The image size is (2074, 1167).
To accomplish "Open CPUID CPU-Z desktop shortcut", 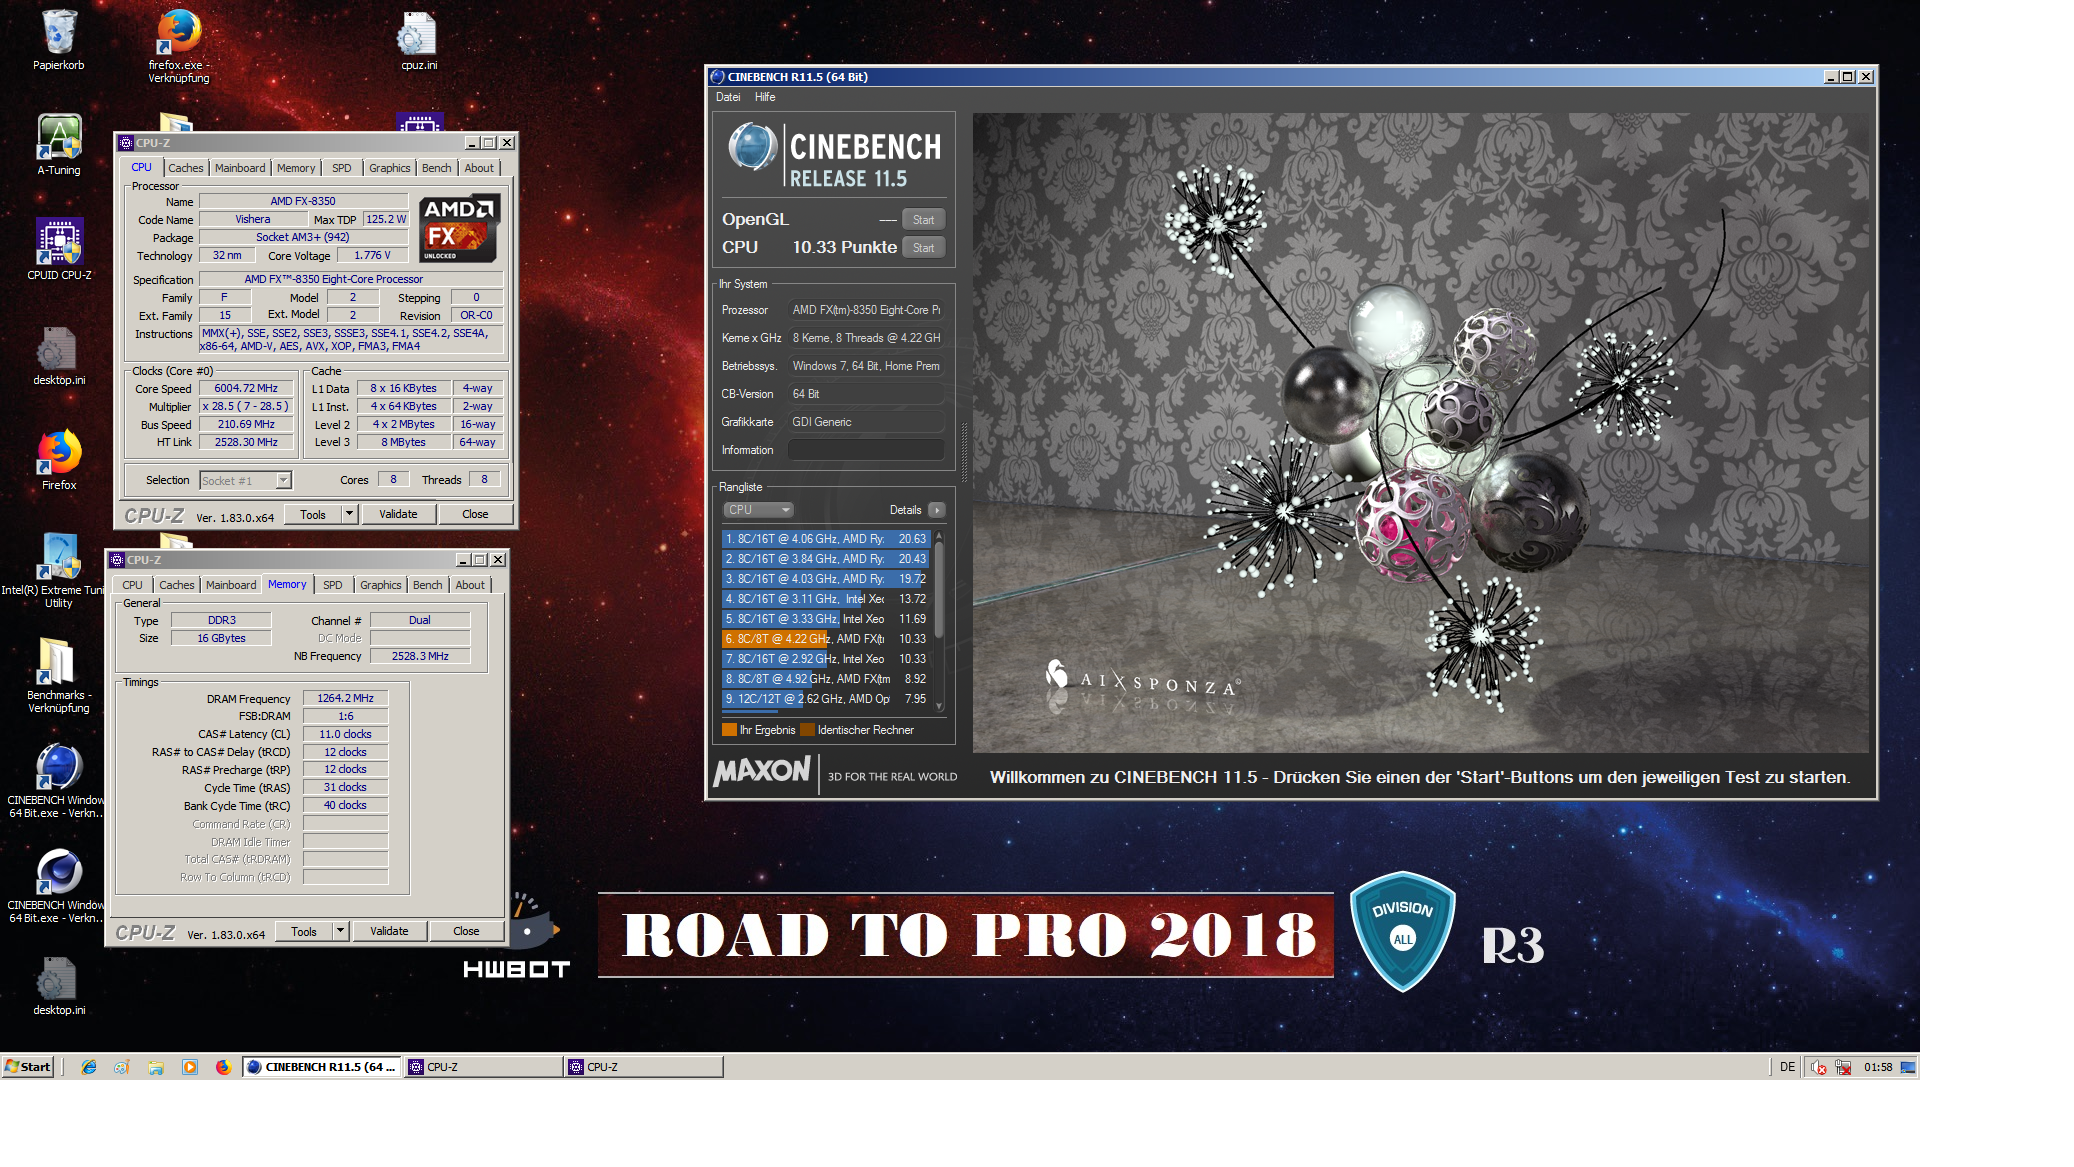I will [59, 250].
